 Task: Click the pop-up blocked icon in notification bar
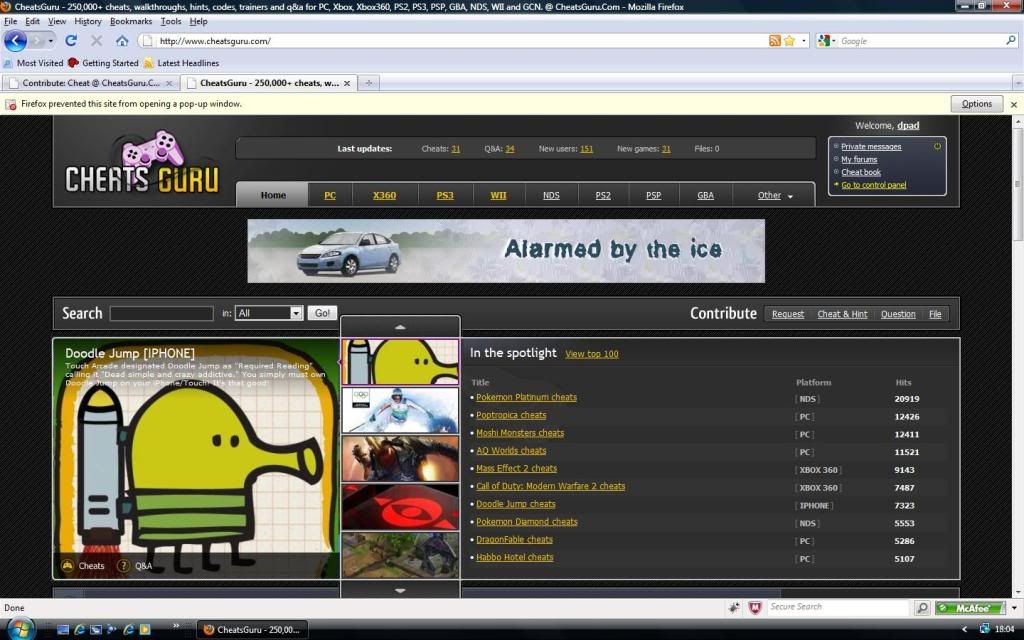[x=10, y=104]
